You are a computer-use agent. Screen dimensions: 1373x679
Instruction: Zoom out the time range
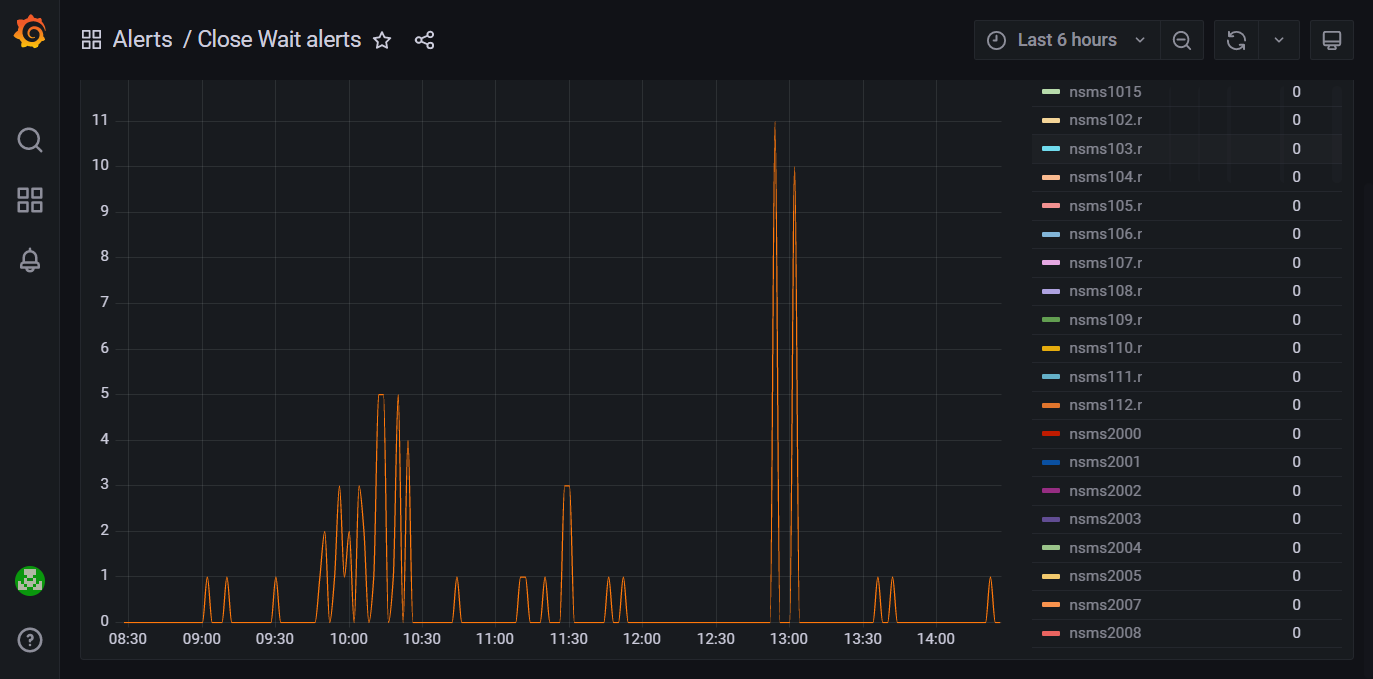pos(1182,40)
